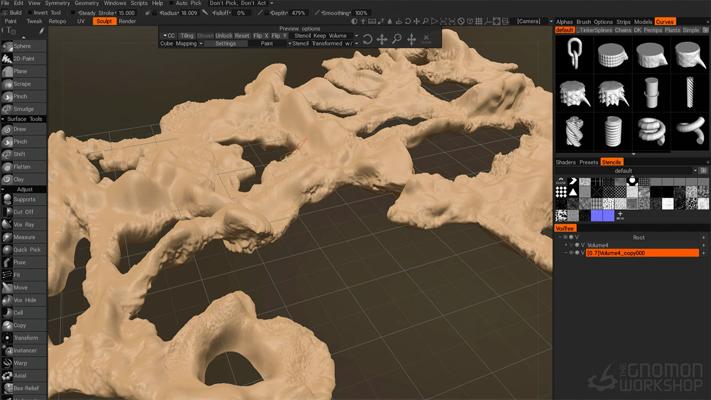
Task: Switch to the Retopo room tab
Action: (x=57, y=20)
